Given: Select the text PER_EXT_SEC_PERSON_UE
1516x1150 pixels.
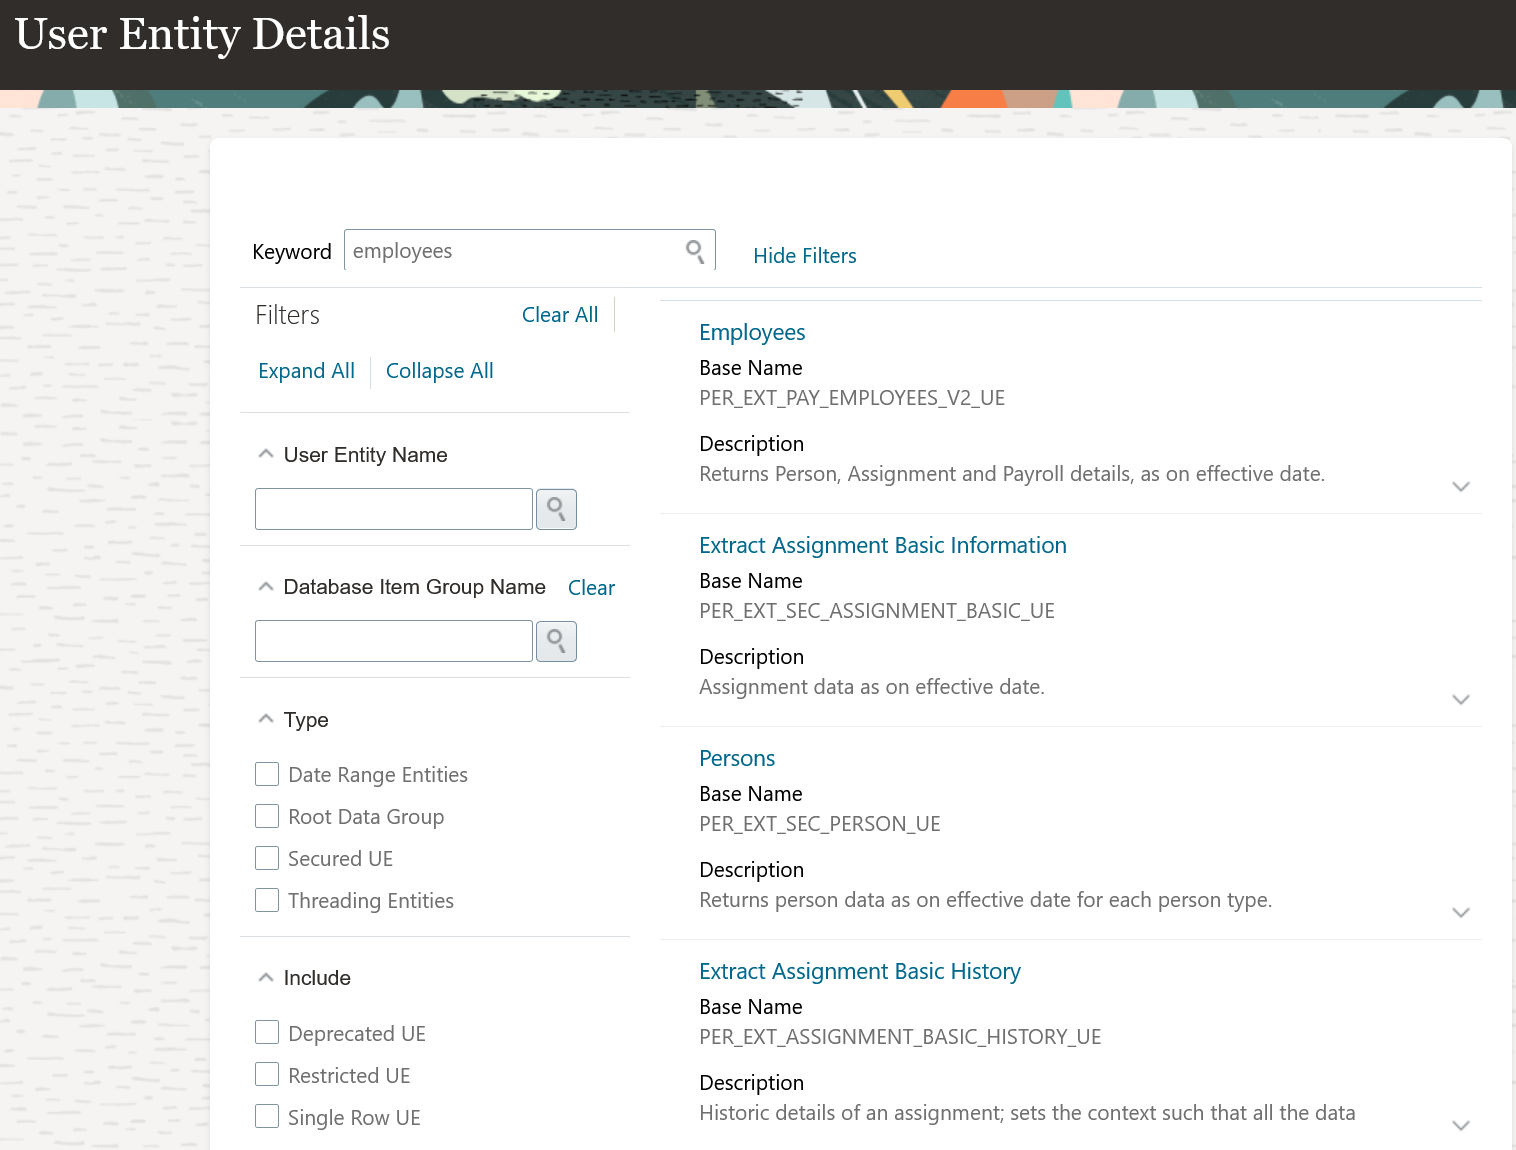Looking at the screenshot, I should click(820, 824).
